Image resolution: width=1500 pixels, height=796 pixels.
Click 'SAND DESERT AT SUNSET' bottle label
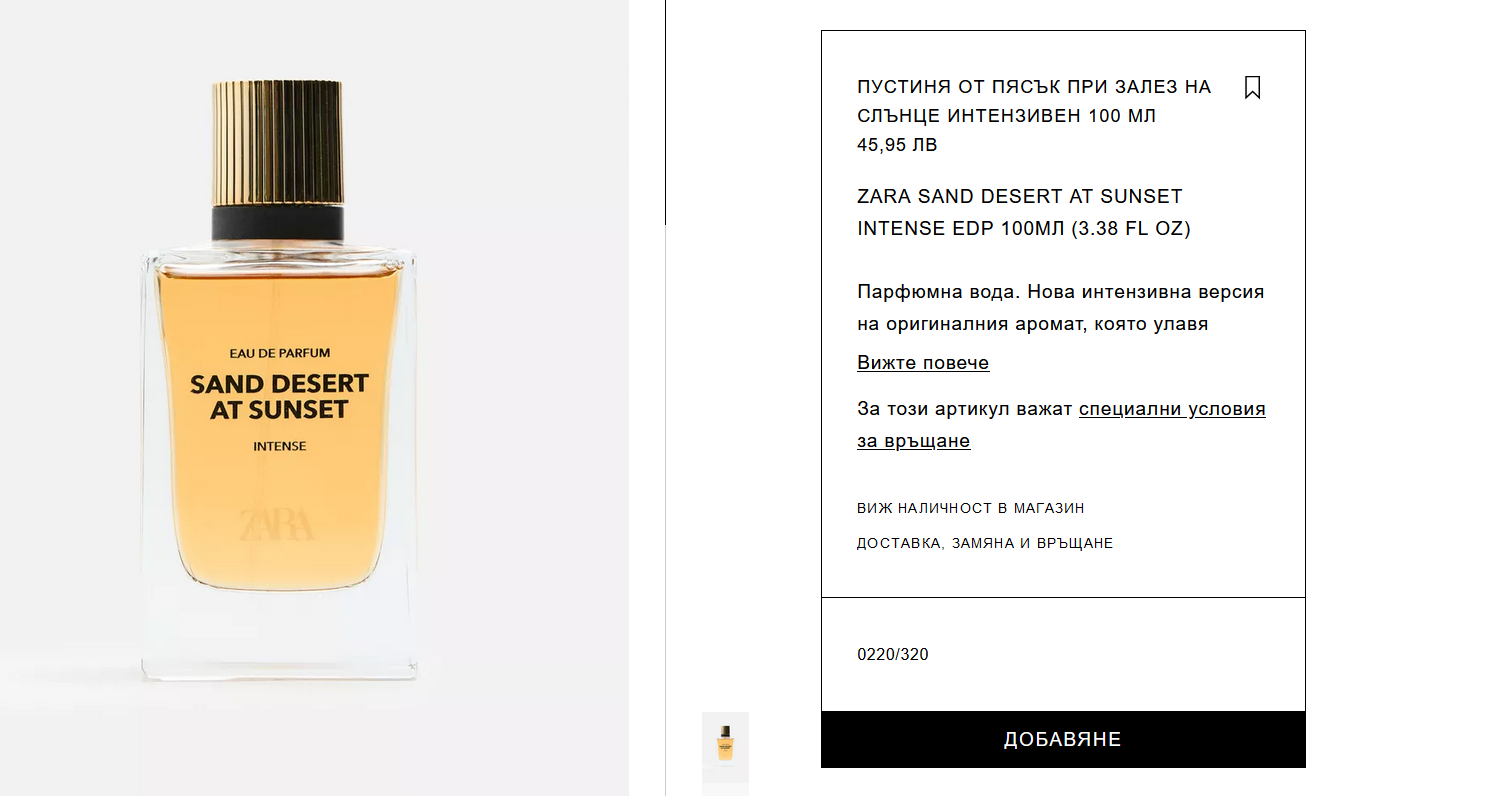click(x=279, y=397)
